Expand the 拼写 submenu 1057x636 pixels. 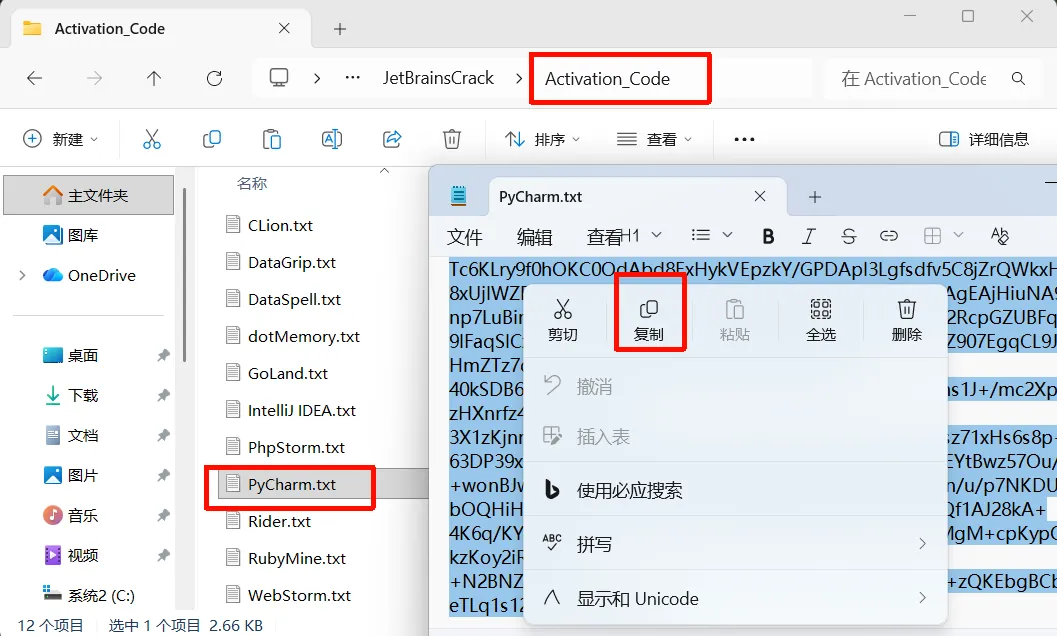point(735,544)
